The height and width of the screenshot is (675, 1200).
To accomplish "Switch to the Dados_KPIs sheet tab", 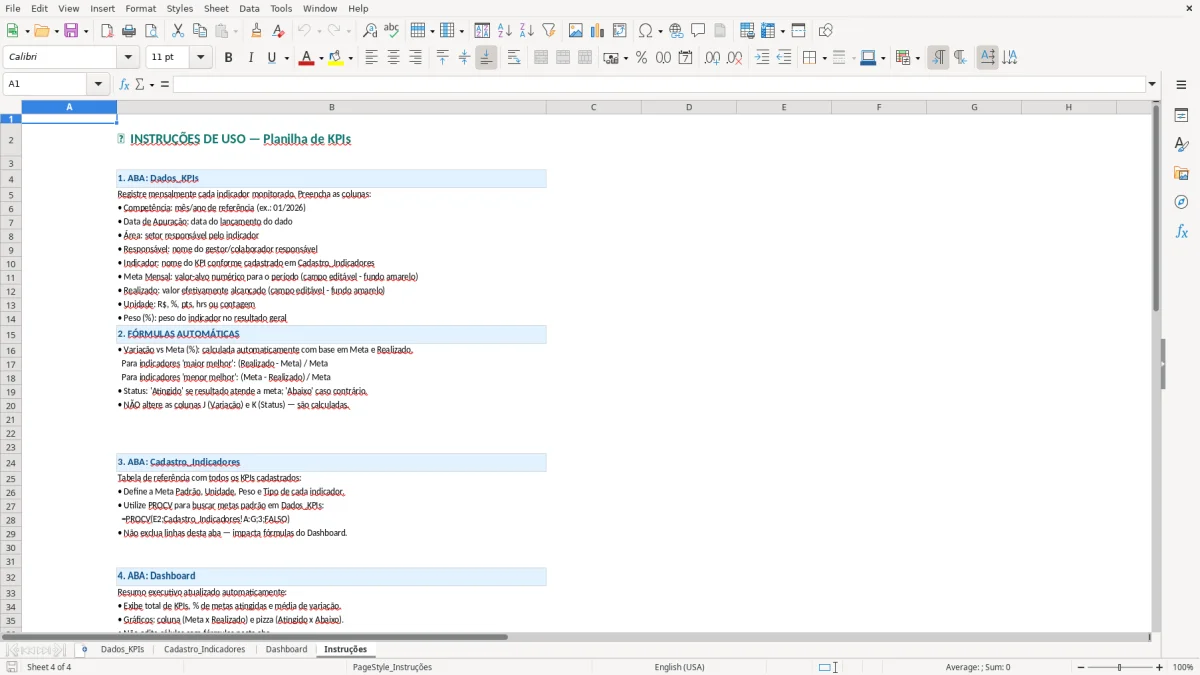I will click(122, 649).
